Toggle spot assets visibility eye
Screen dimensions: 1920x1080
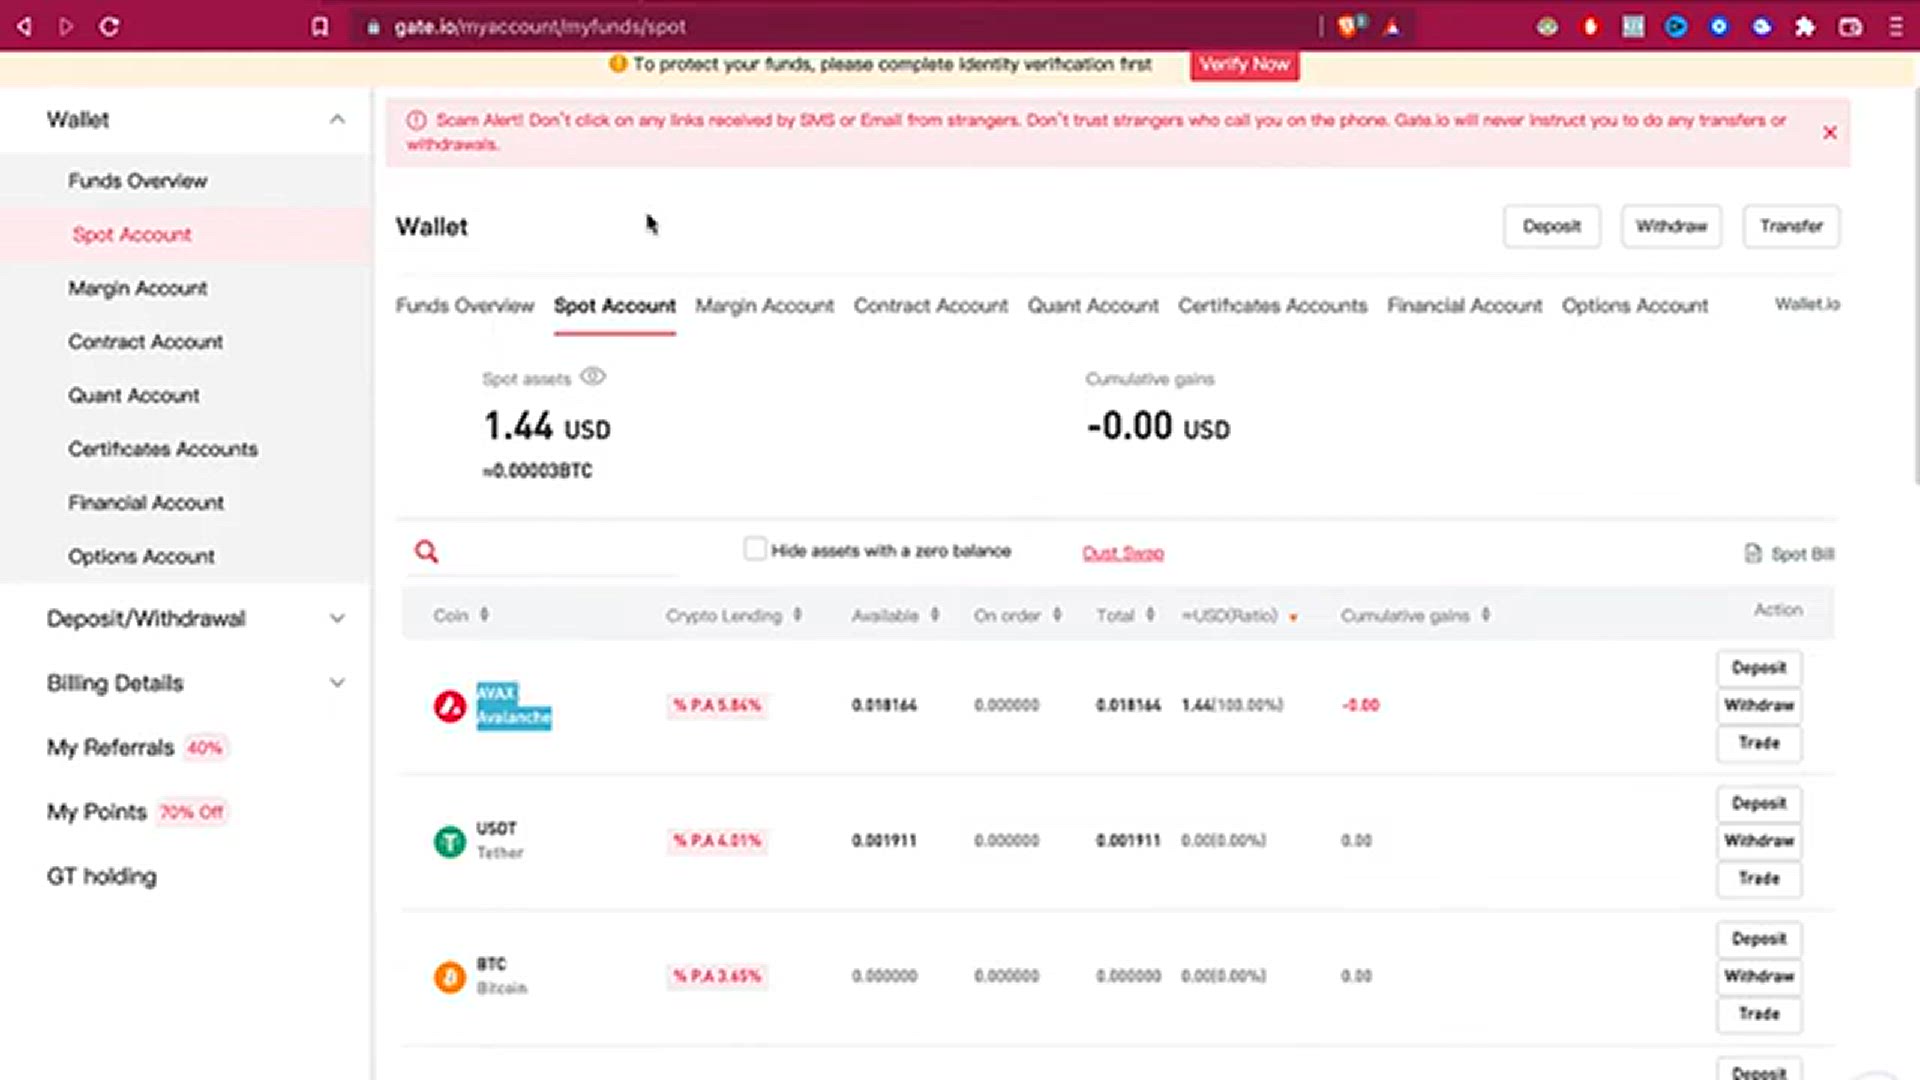pyautogui.click(x=593, y=377)
